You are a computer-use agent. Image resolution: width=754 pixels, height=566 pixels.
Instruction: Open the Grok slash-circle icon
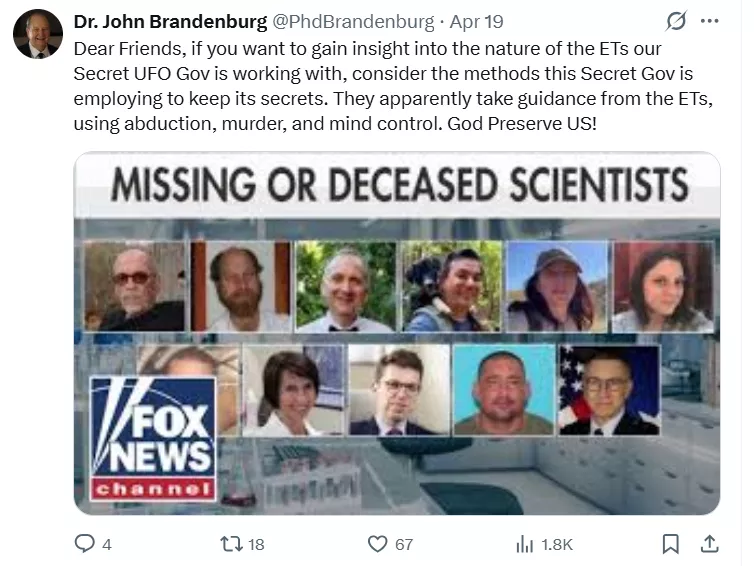pos(676,21)
